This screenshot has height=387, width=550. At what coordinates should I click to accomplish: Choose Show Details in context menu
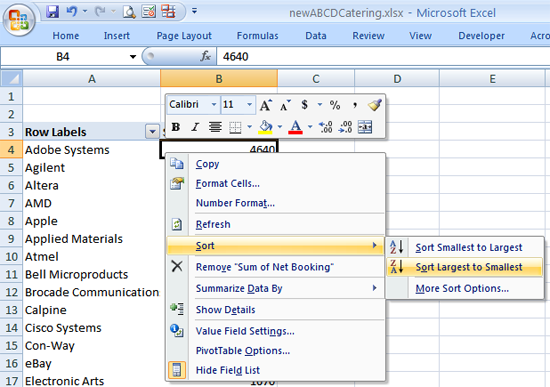point(275,310)
